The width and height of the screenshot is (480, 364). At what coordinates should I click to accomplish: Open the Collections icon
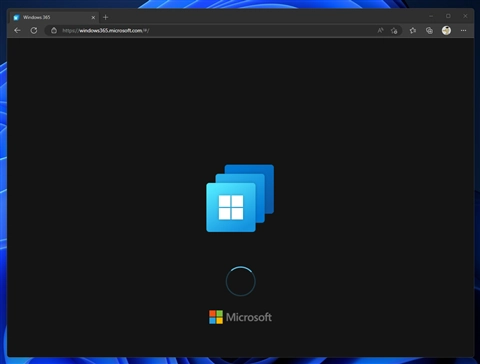click(429, 30)
